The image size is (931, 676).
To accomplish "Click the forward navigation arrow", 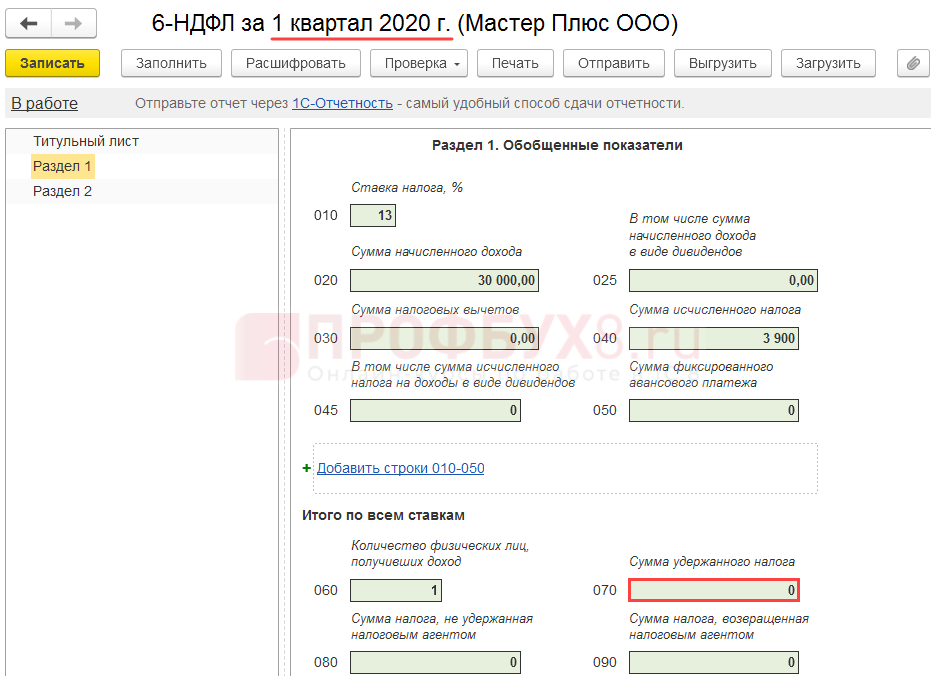I will click(x=73, y=23).
